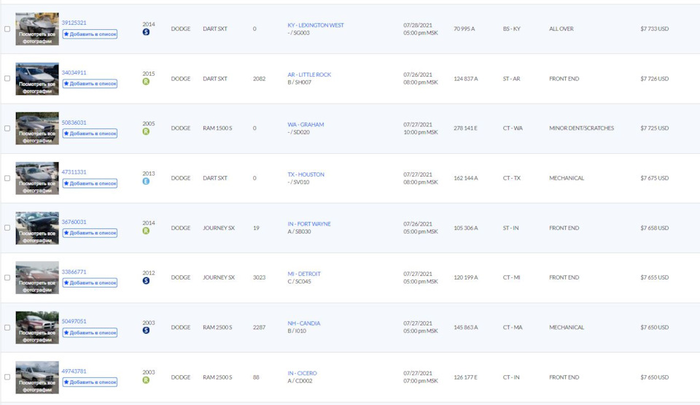Click the R badge under year 2005

(146, 131)
